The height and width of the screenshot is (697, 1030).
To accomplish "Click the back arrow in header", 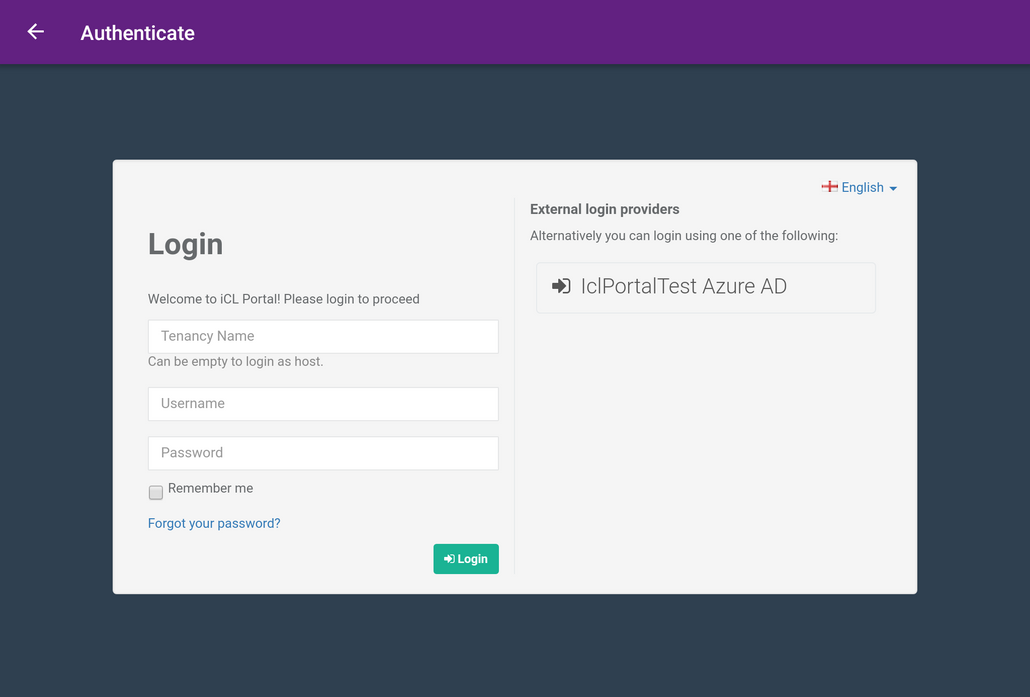I will click(x=36, y=32).
